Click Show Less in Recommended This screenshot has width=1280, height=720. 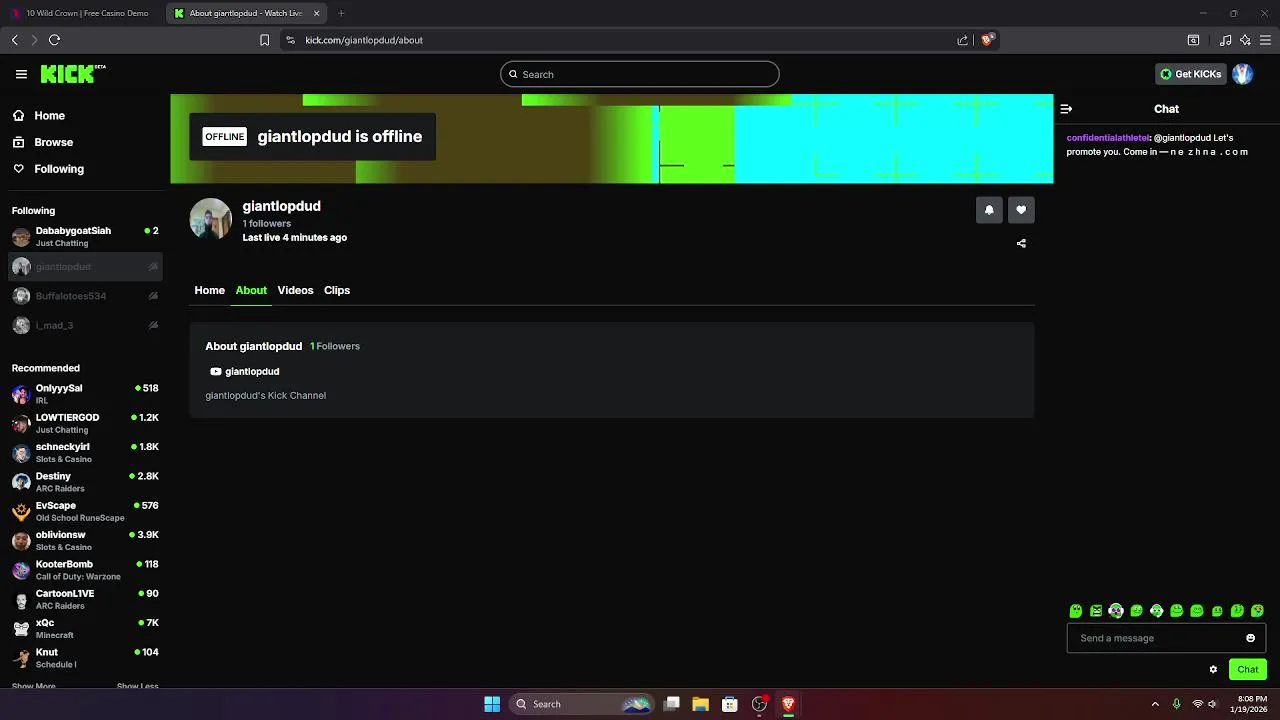pyautogui.click(x=137, y=687)
